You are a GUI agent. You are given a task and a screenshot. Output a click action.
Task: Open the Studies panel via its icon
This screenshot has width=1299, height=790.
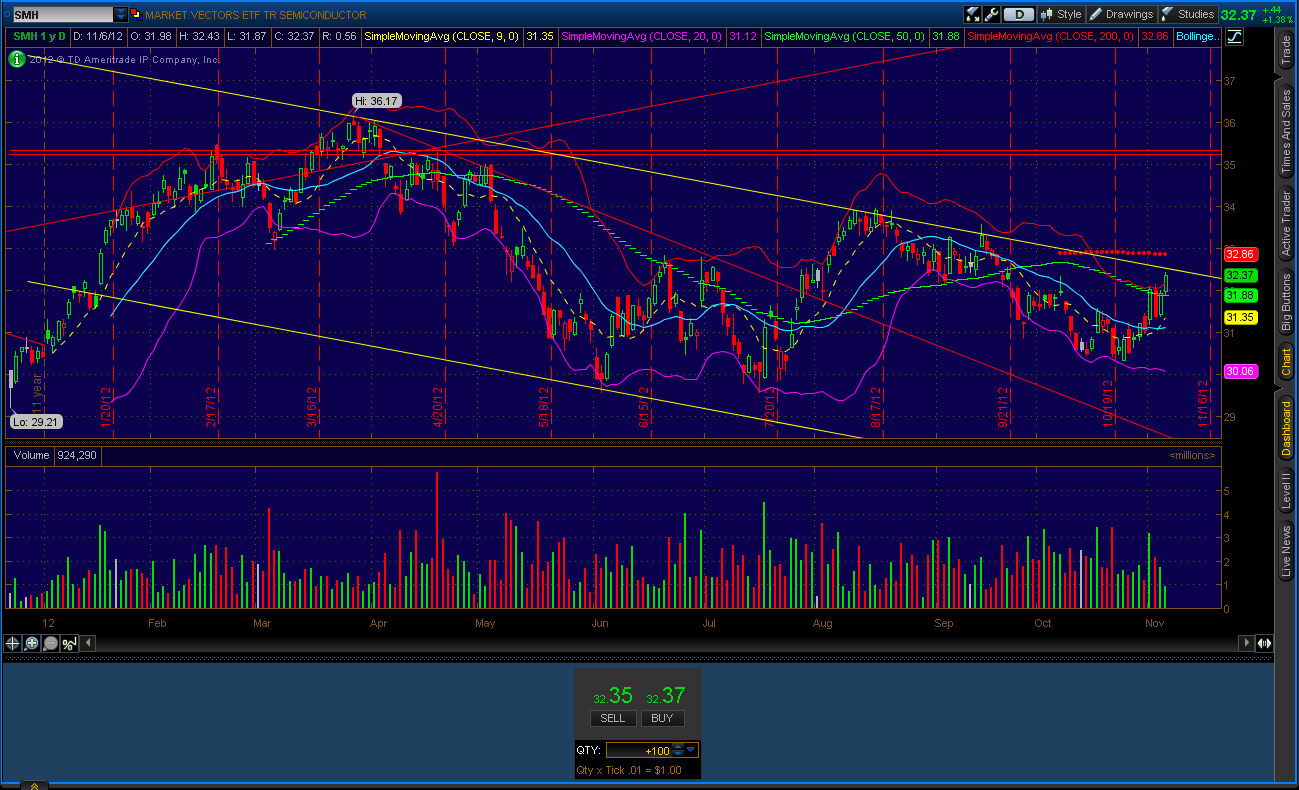click(1167, 14)
